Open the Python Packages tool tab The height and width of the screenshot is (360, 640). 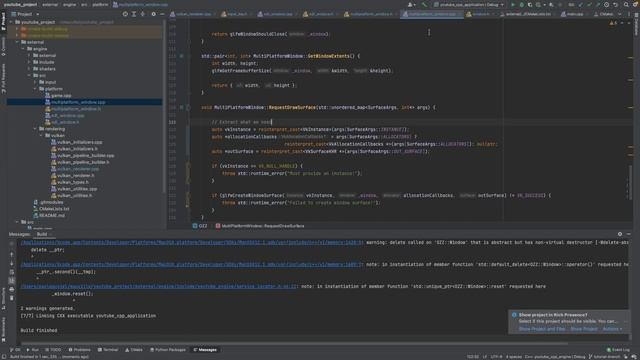pyautogui.click(x=168, y=350)
